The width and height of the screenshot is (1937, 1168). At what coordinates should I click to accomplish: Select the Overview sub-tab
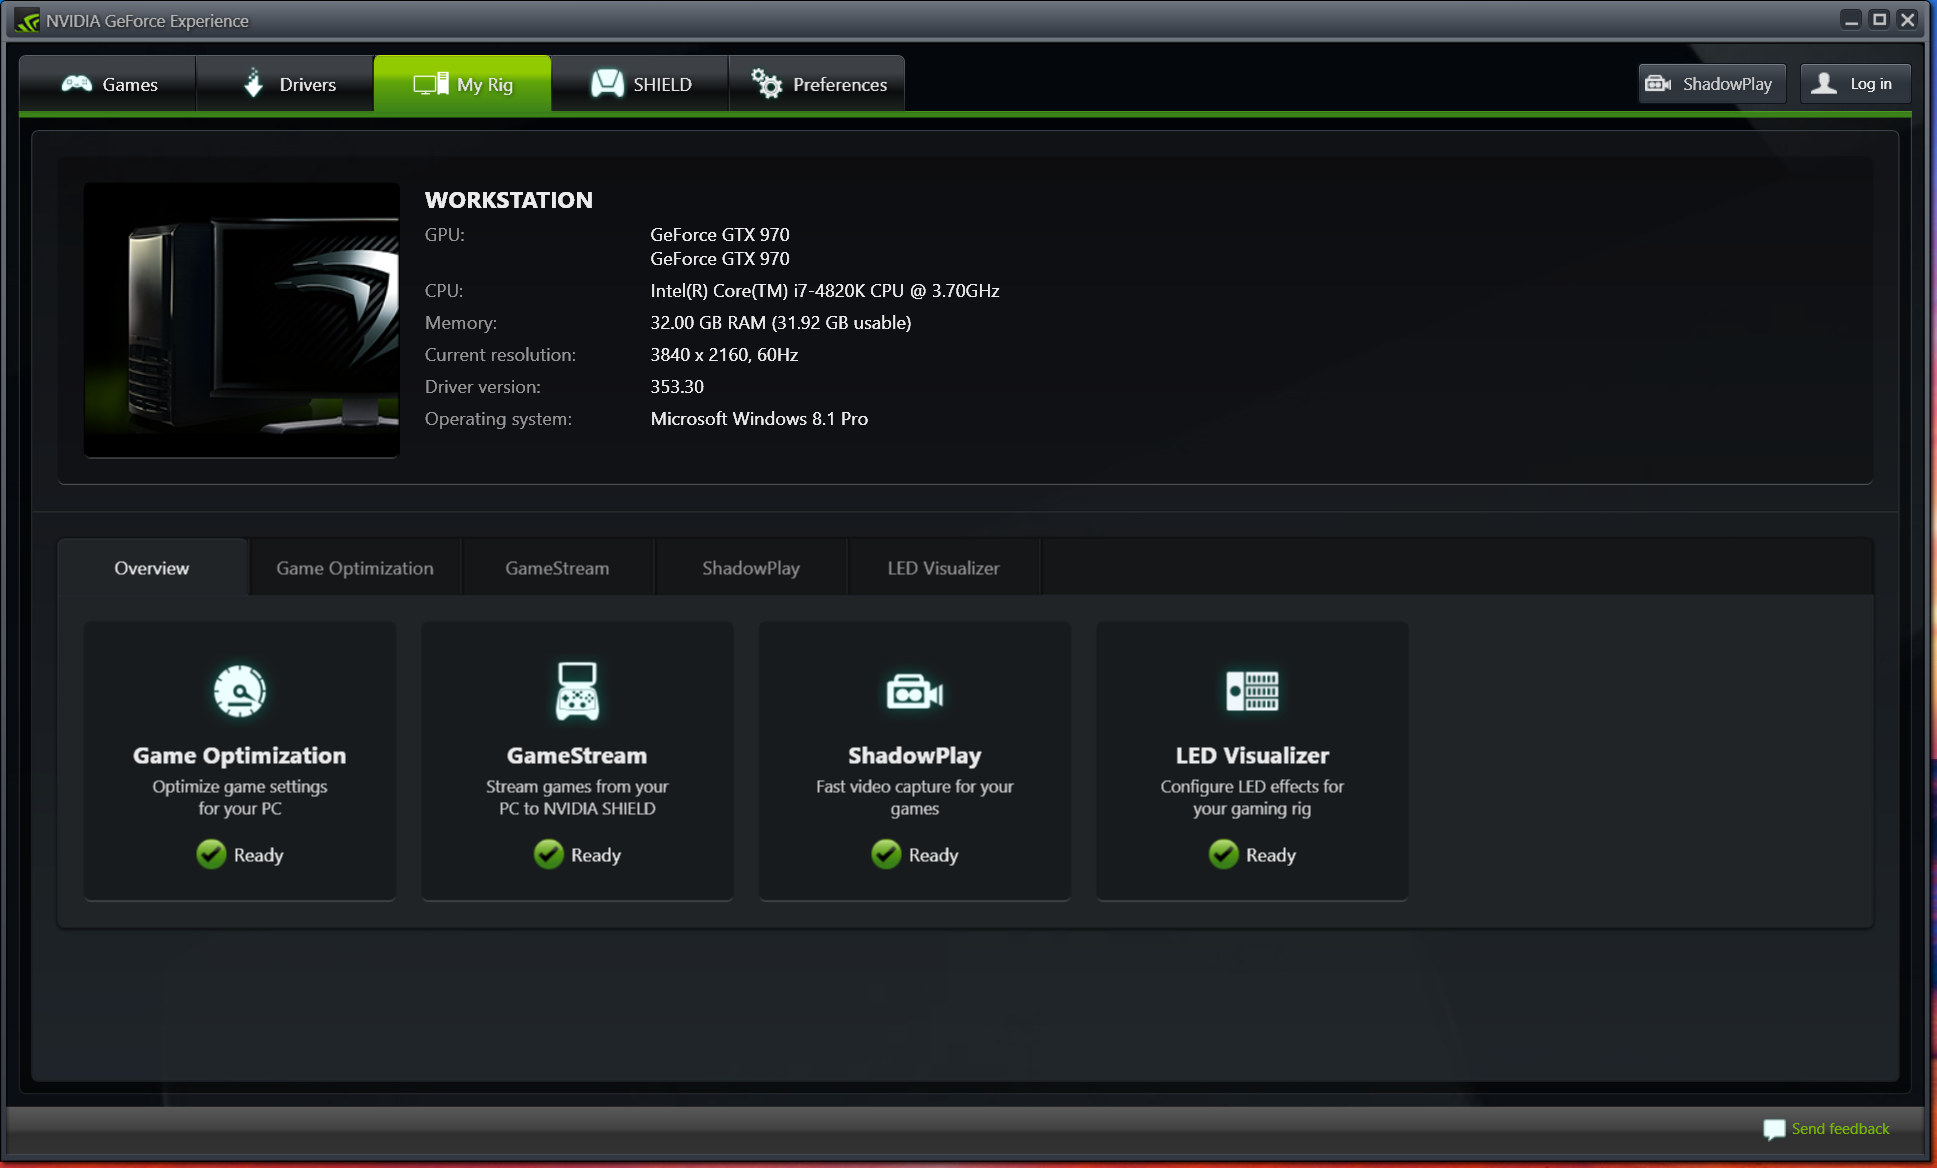click(152, 568)
